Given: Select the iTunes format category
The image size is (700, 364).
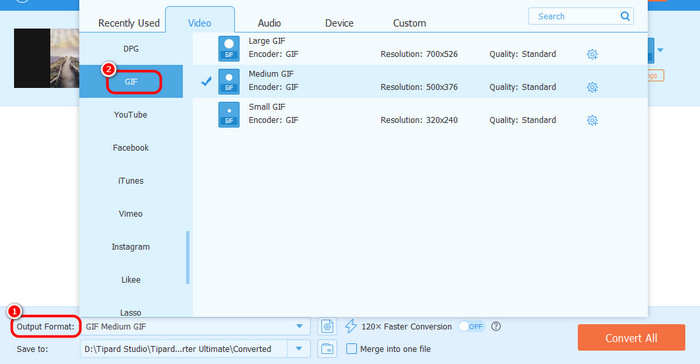Looking at the screenshot, I should (131, 181).
